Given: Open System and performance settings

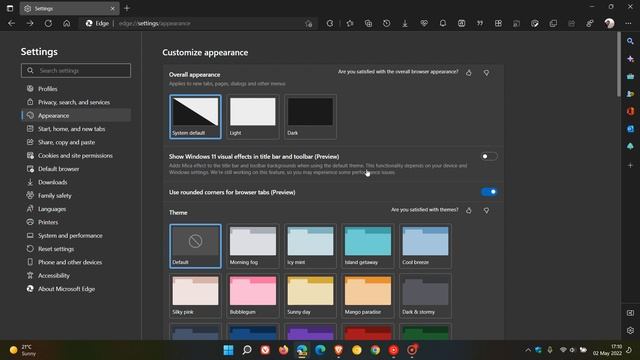Looking at the screenshot, I should click(76, 236).
